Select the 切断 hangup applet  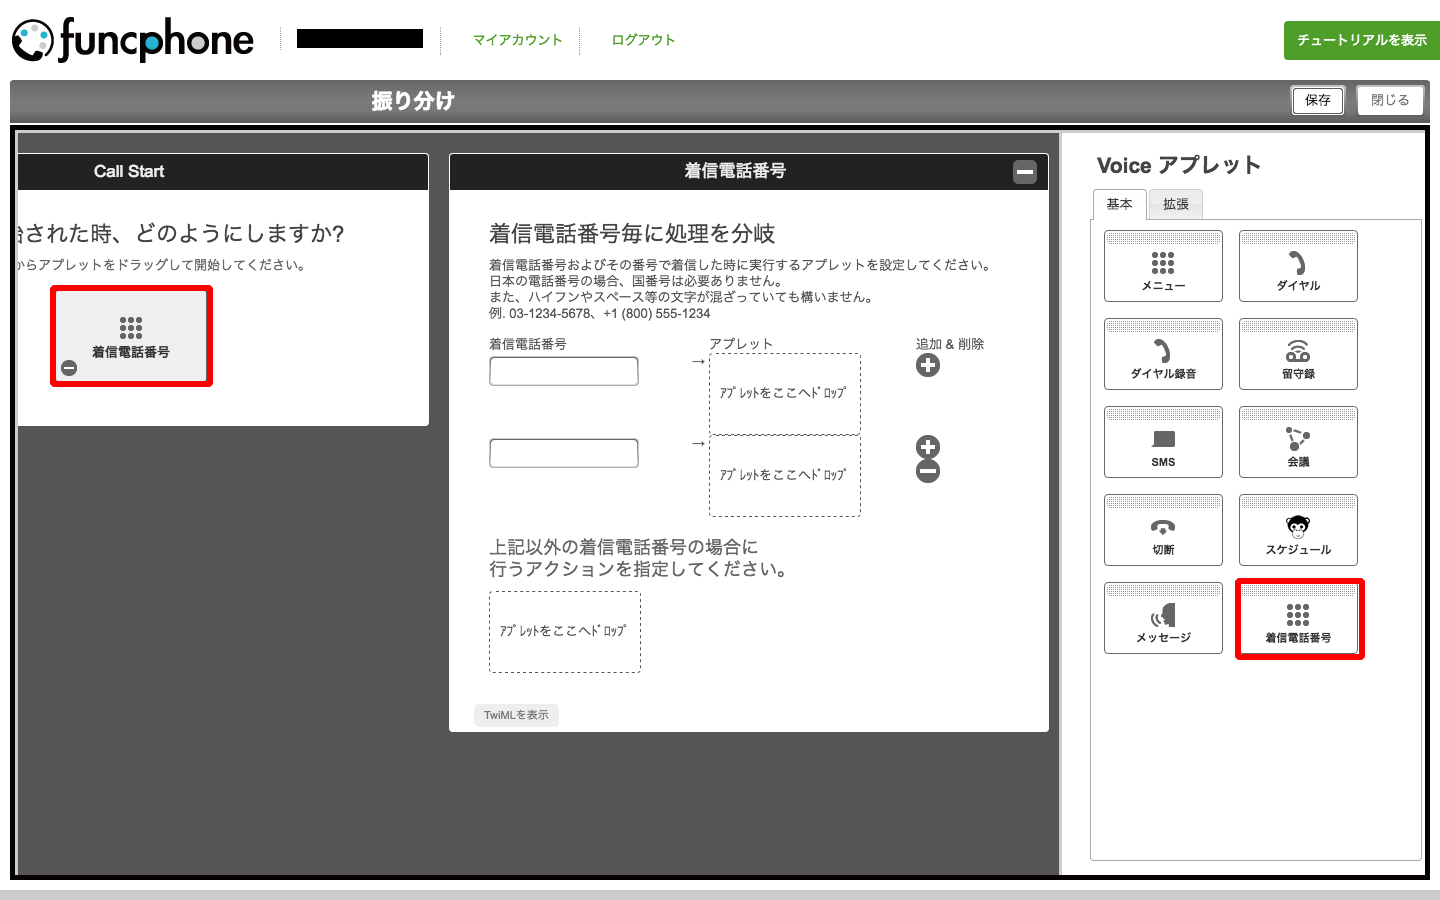pos(1163,530)
